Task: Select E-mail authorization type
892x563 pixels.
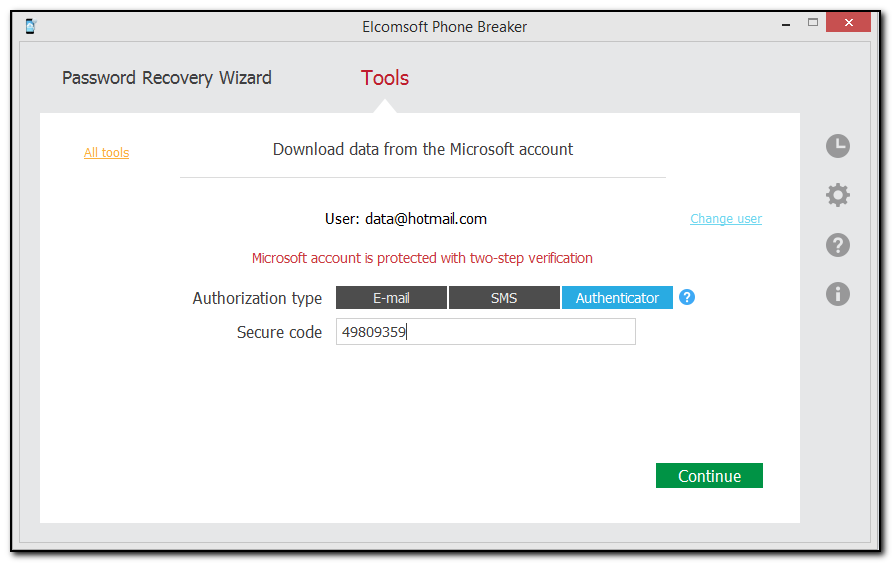Action: point(391,297)
